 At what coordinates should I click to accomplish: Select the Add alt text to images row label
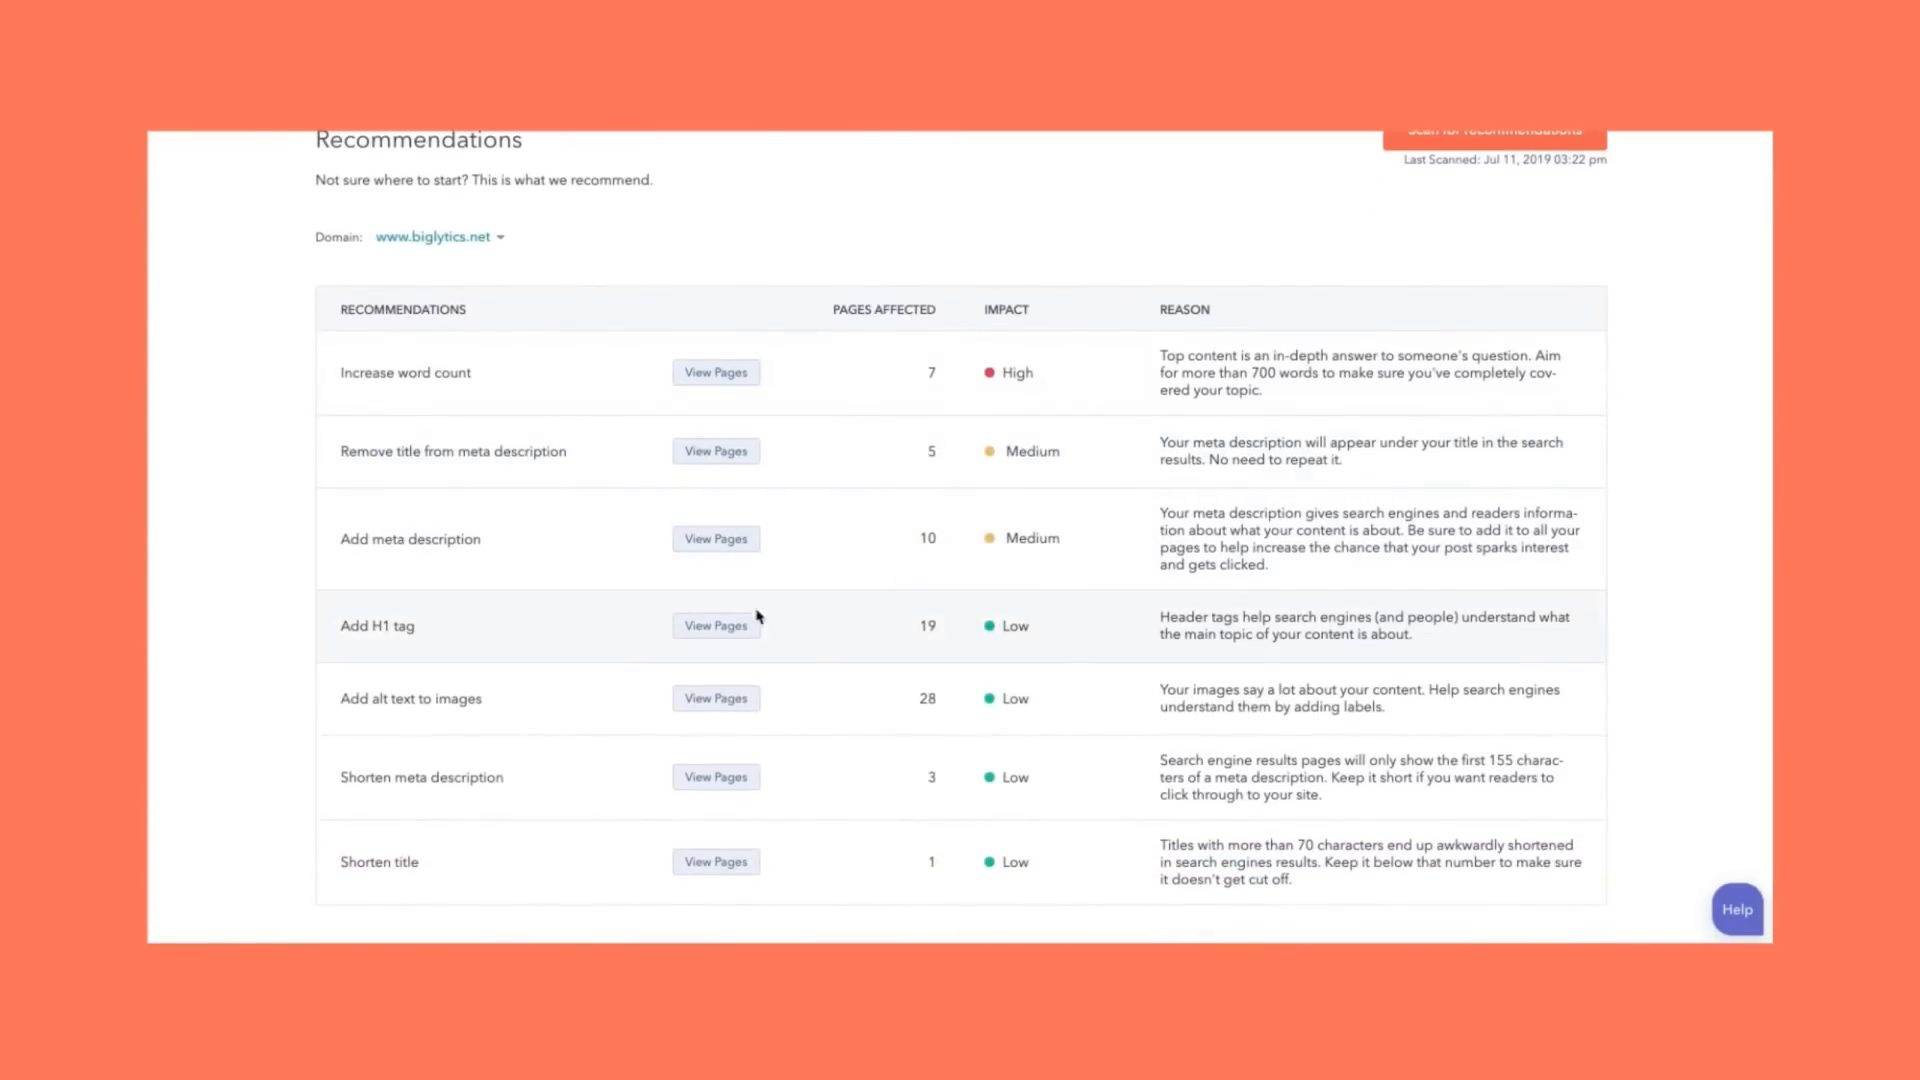tap(411, 699)
